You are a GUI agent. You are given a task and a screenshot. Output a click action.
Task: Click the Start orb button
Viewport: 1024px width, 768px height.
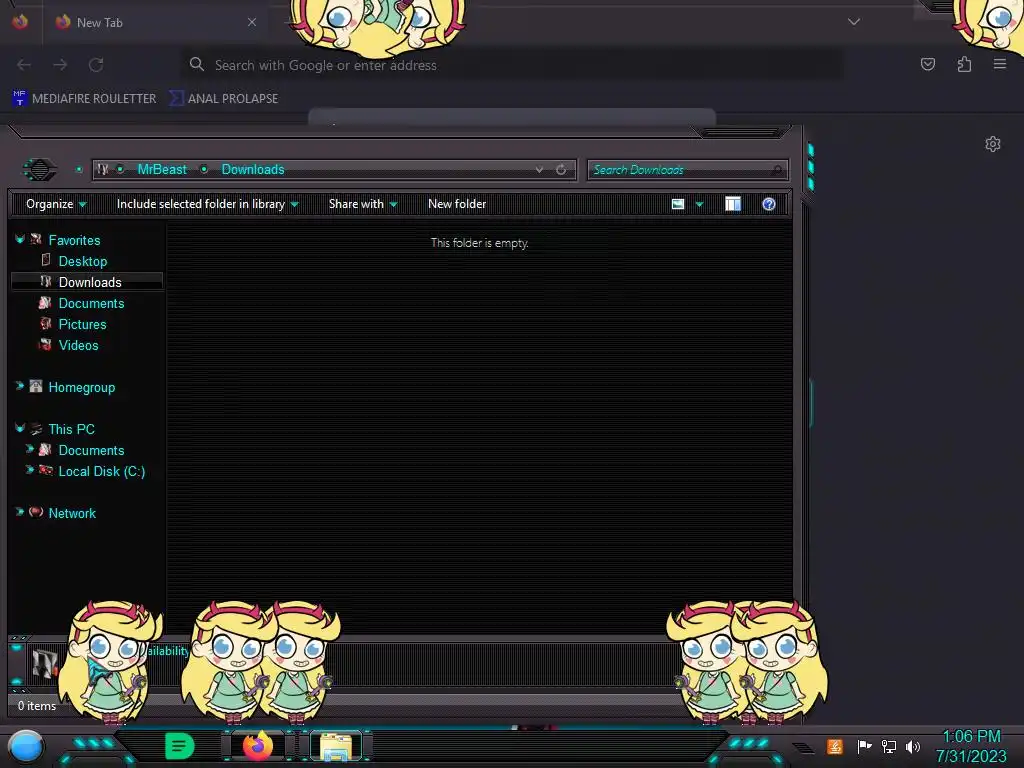26,746
